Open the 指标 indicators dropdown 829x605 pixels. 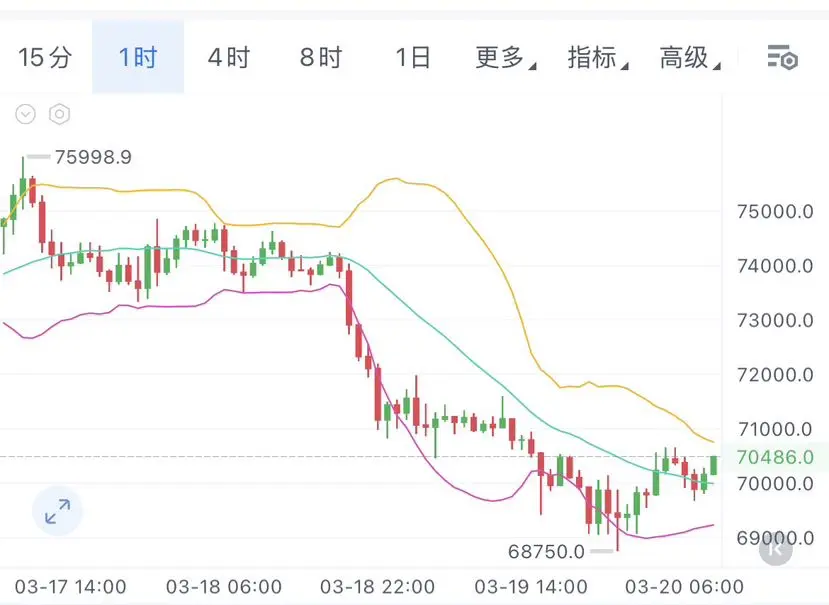pos(597,58)
